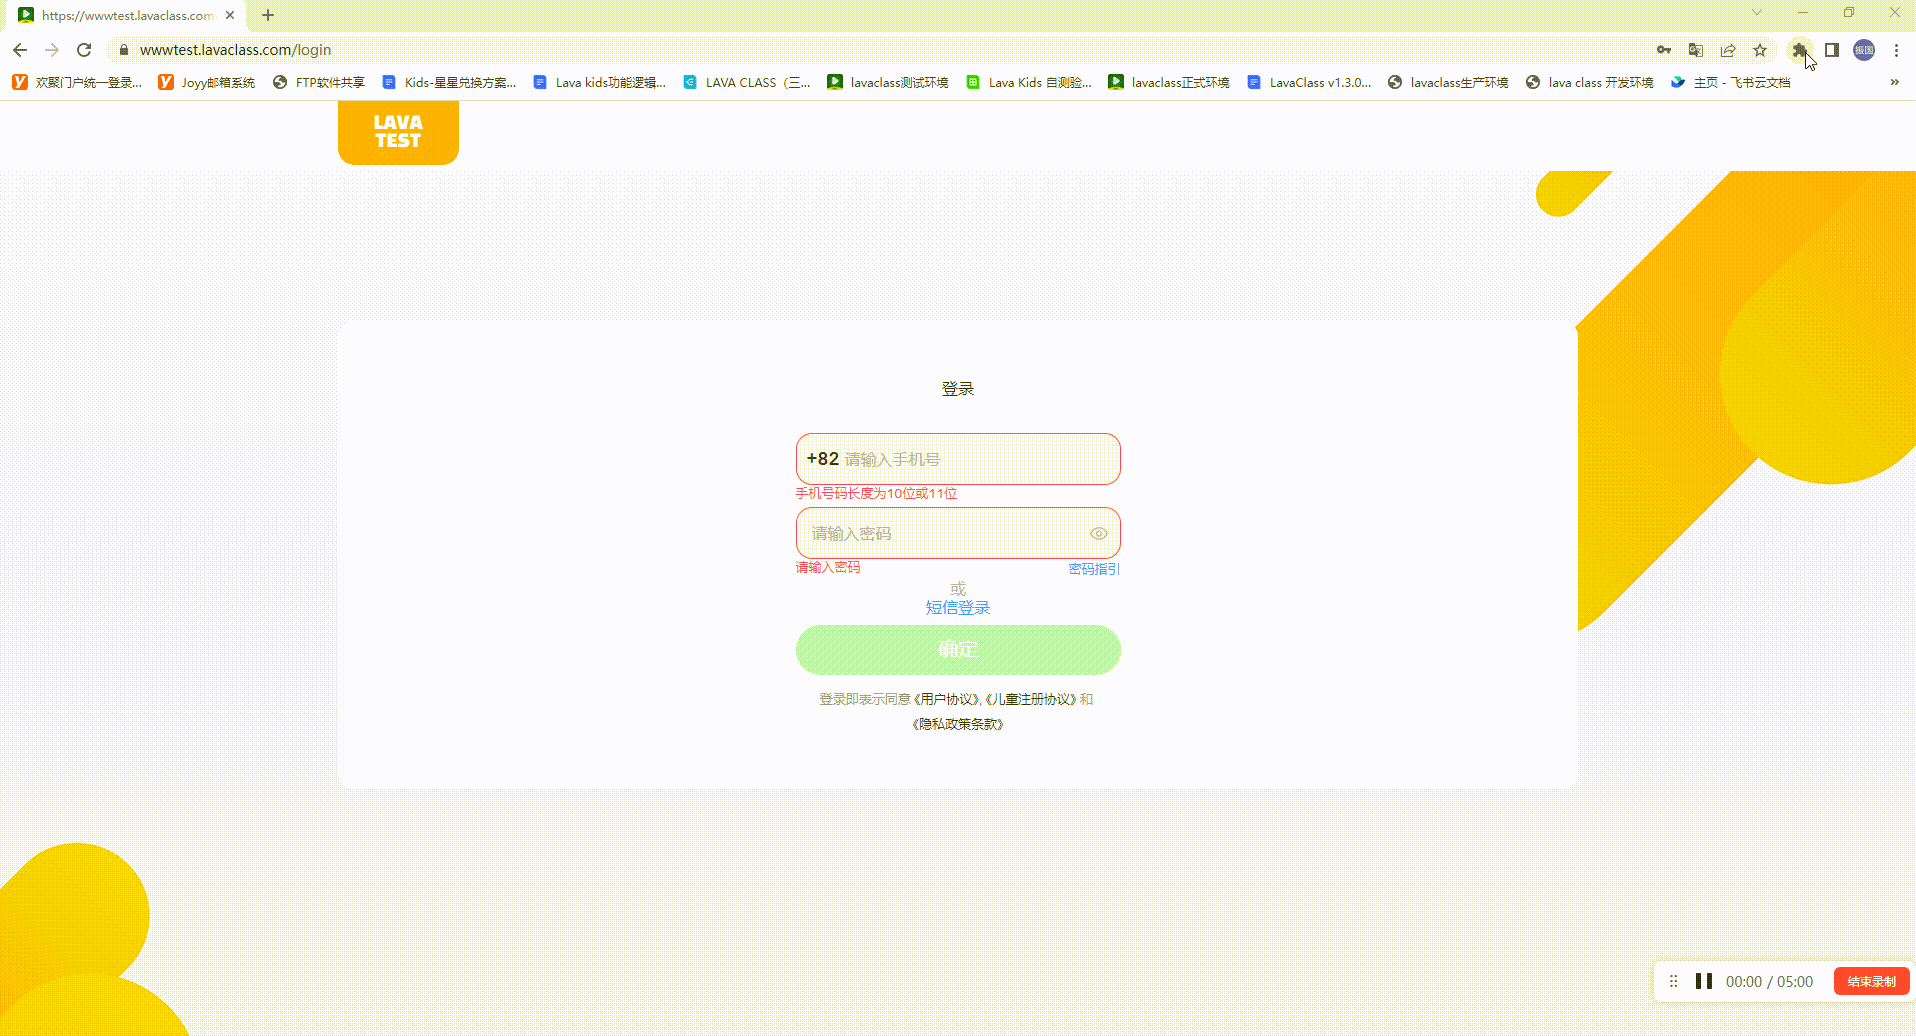
Task: Click the browser back arrow
Action: pyautogui.click(x=20, y=50)
